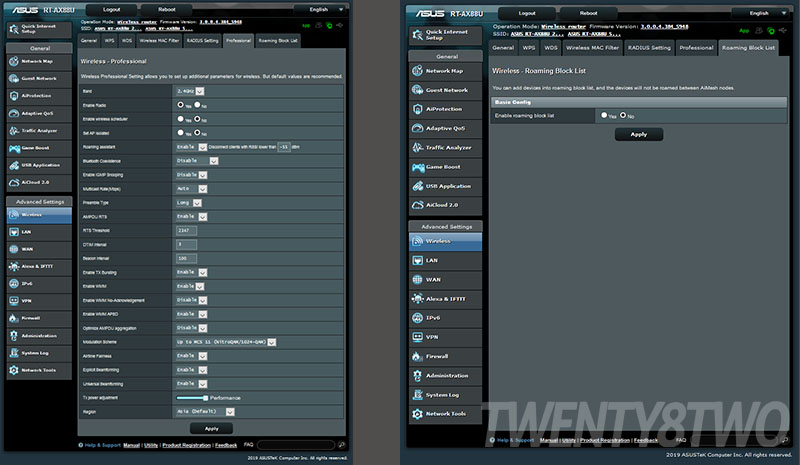Switch to Wireless MAC Filter tab in the left panel
800x465 pixels.
click(x=159, y=41)
